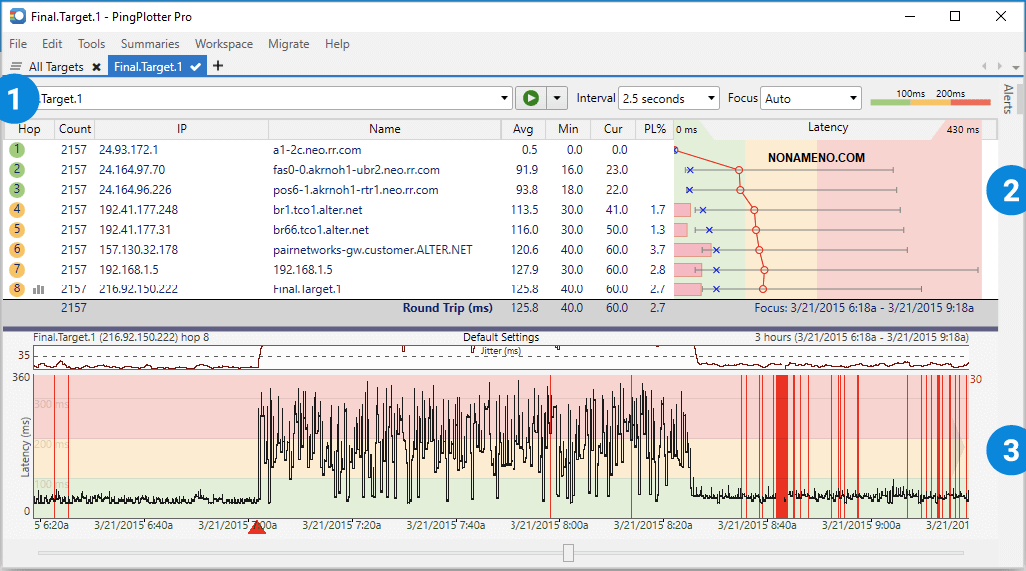Select the hop 7 orange circle

point(17,269)
